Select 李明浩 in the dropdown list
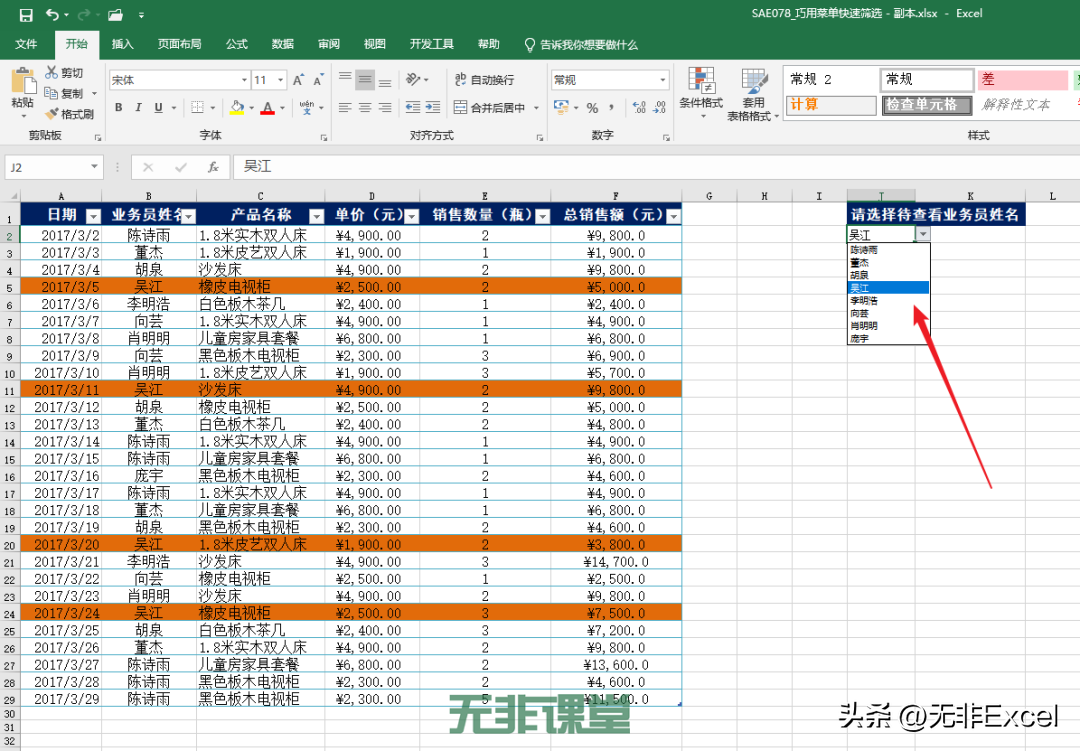Image resolution: width=1080 pixels, height=751 pixels. pyautogui.click(x=889, y=300)
